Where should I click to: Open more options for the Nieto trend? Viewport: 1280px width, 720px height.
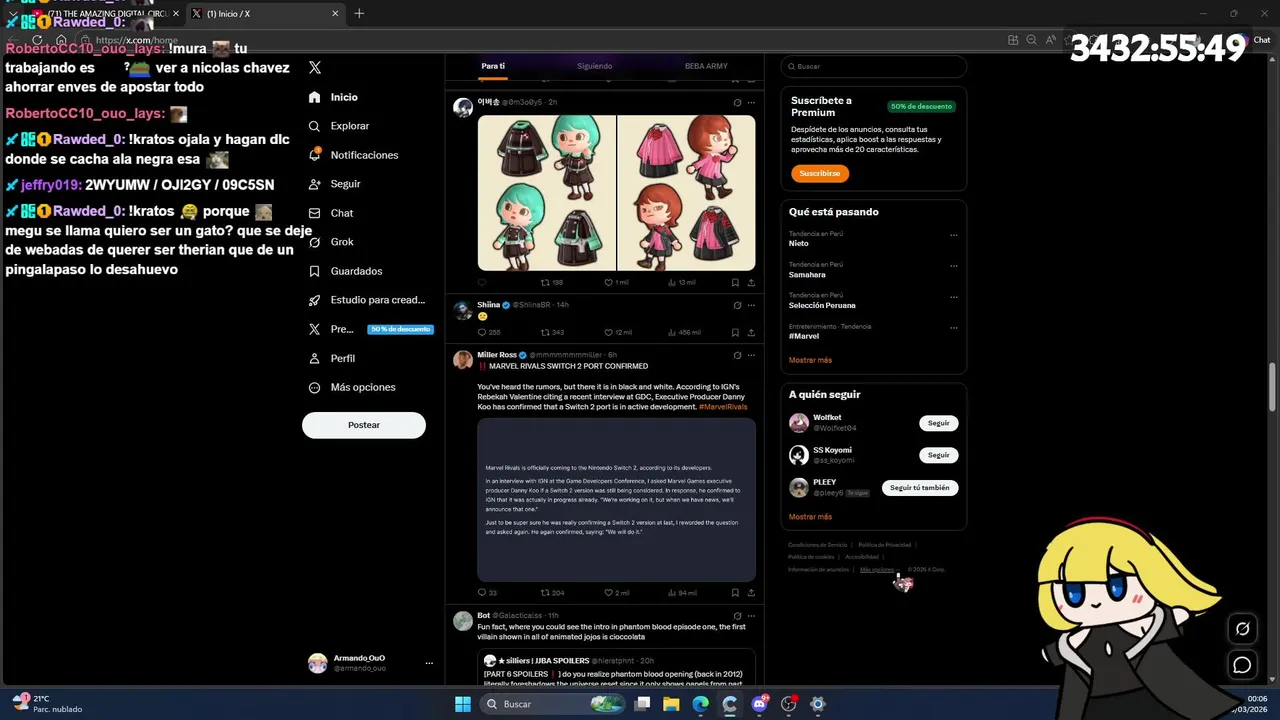953,235
